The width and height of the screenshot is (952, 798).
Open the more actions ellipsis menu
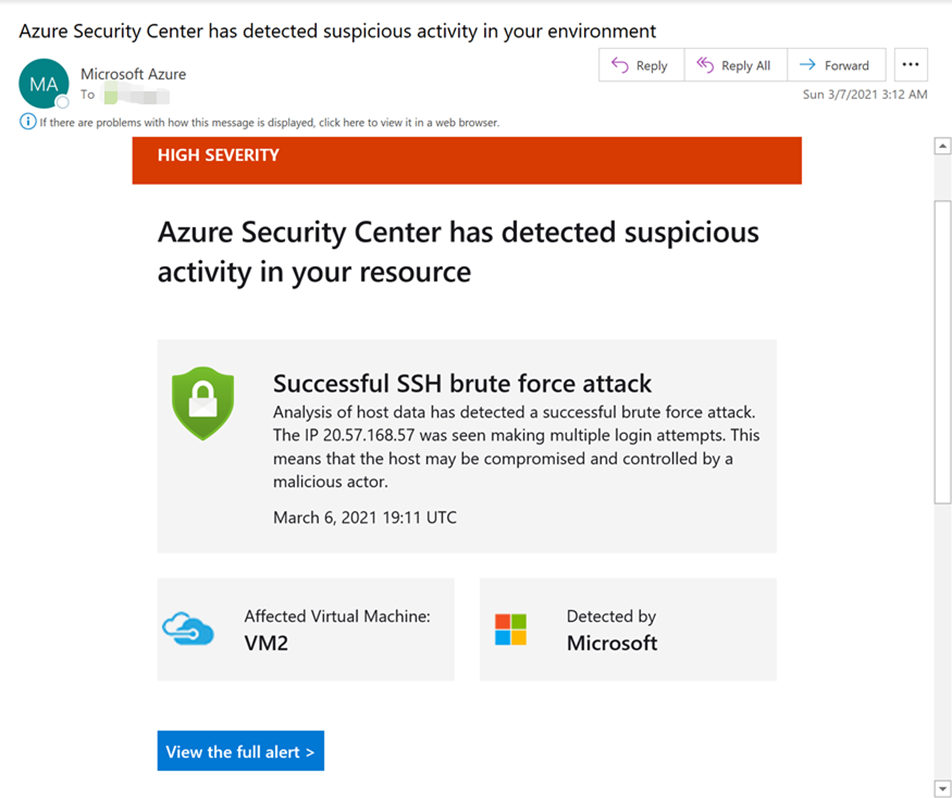tap(910, 65)
